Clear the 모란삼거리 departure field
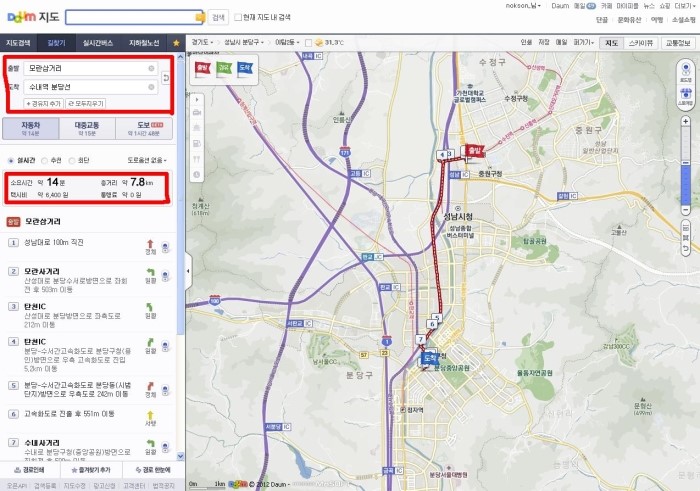 (151, 68)
